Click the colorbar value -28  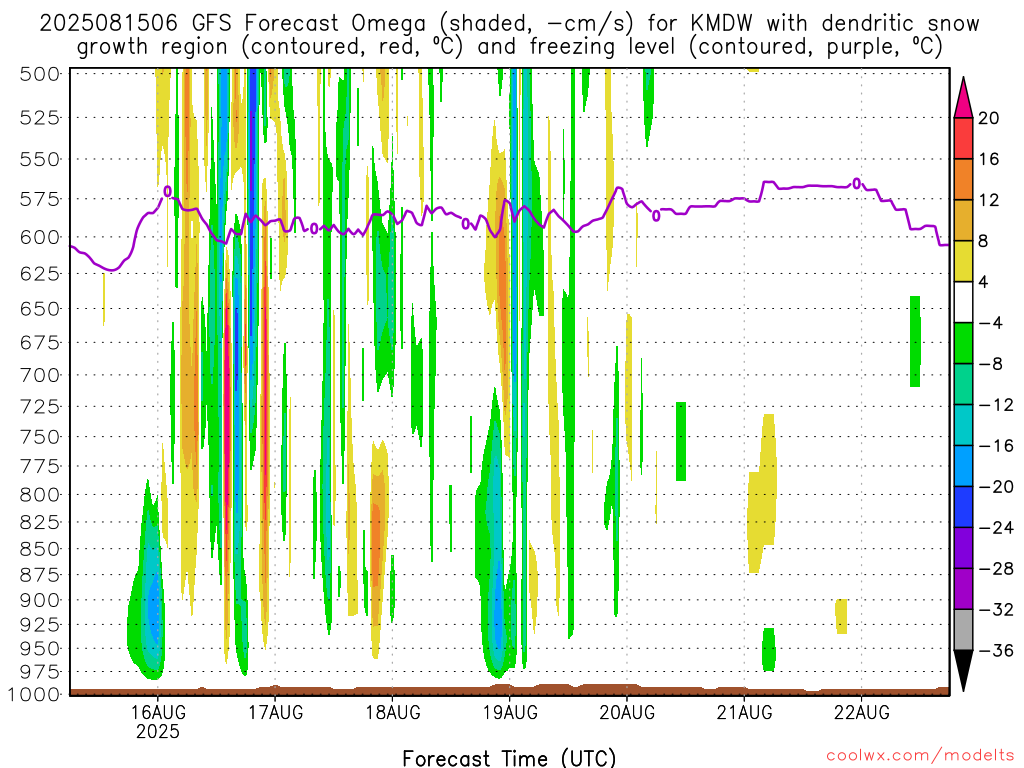[x=996, y=569]
